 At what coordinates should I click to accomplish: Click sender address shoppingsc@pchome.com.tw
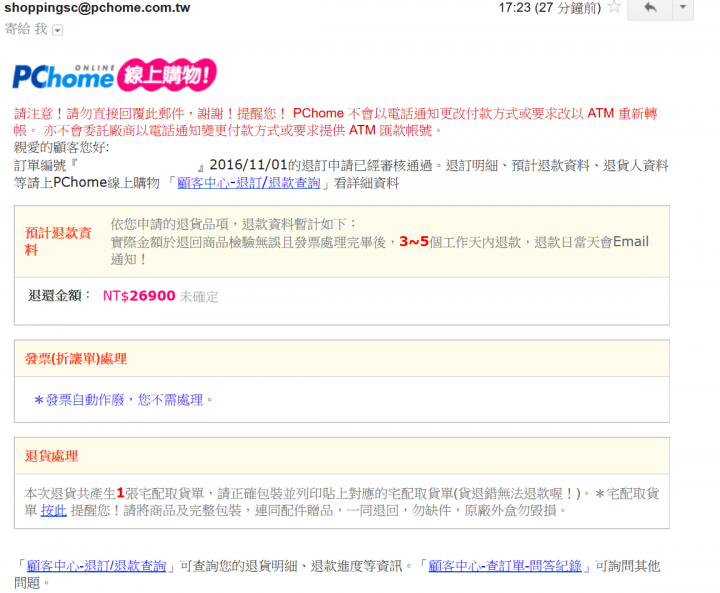click(x=97, y=8)
